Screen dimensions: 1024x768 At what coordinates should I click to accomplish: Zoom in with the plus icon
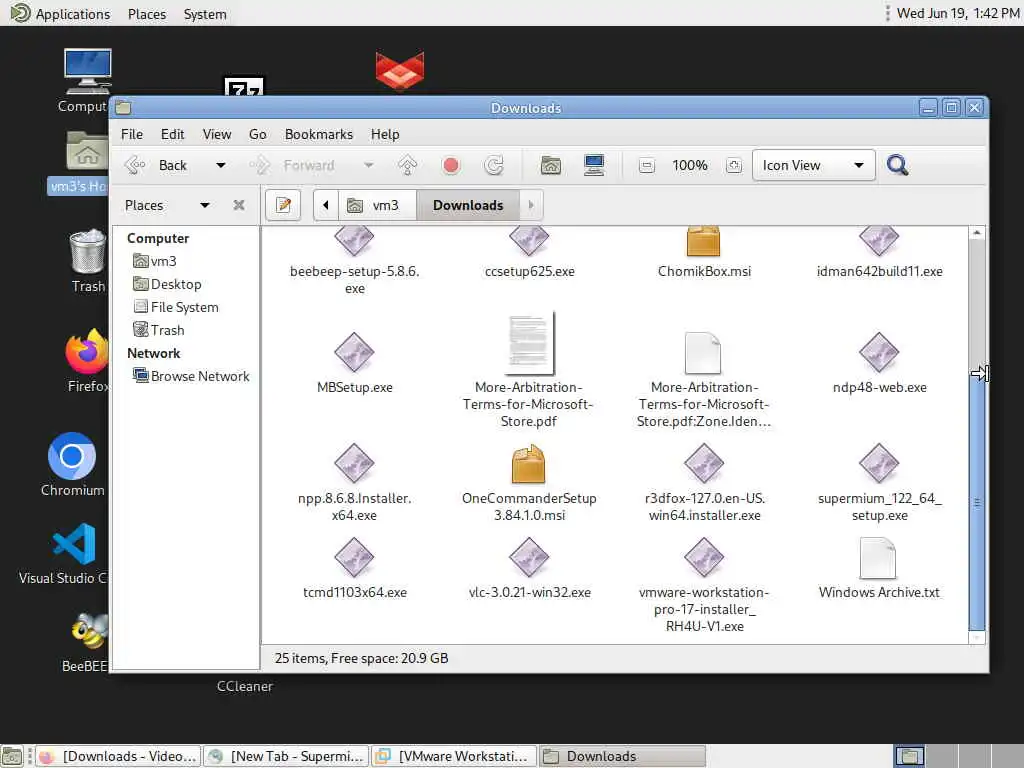734,165
